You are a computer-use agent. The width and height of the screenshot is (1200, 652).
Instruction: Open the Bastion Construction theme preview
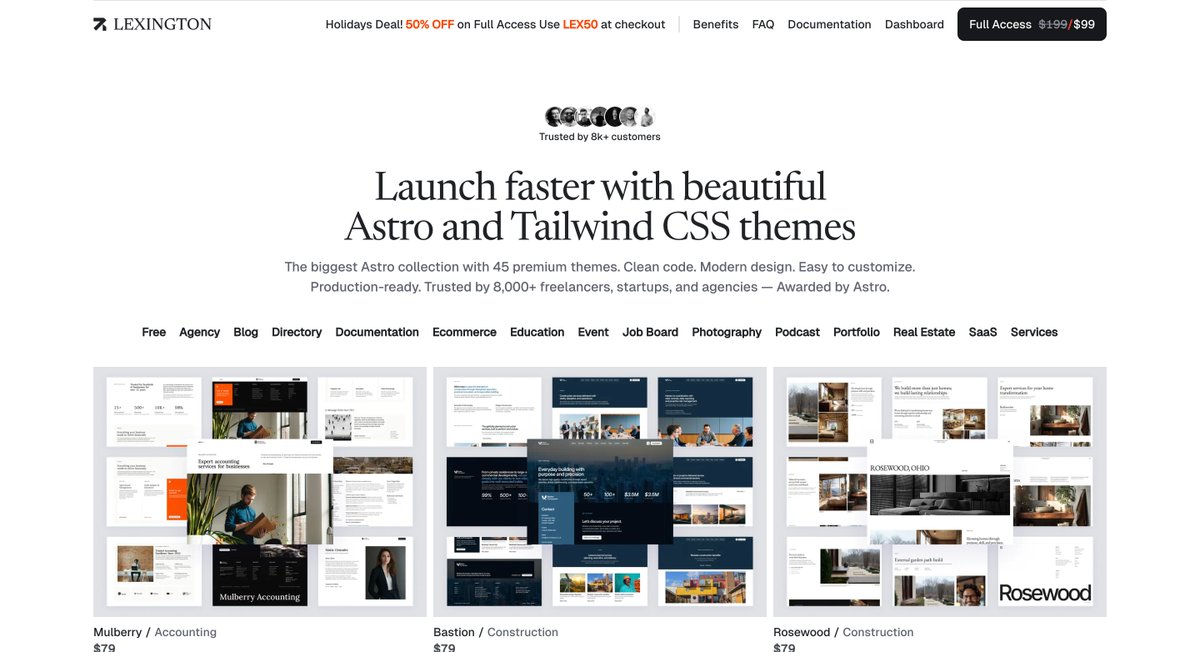[600, 492]
